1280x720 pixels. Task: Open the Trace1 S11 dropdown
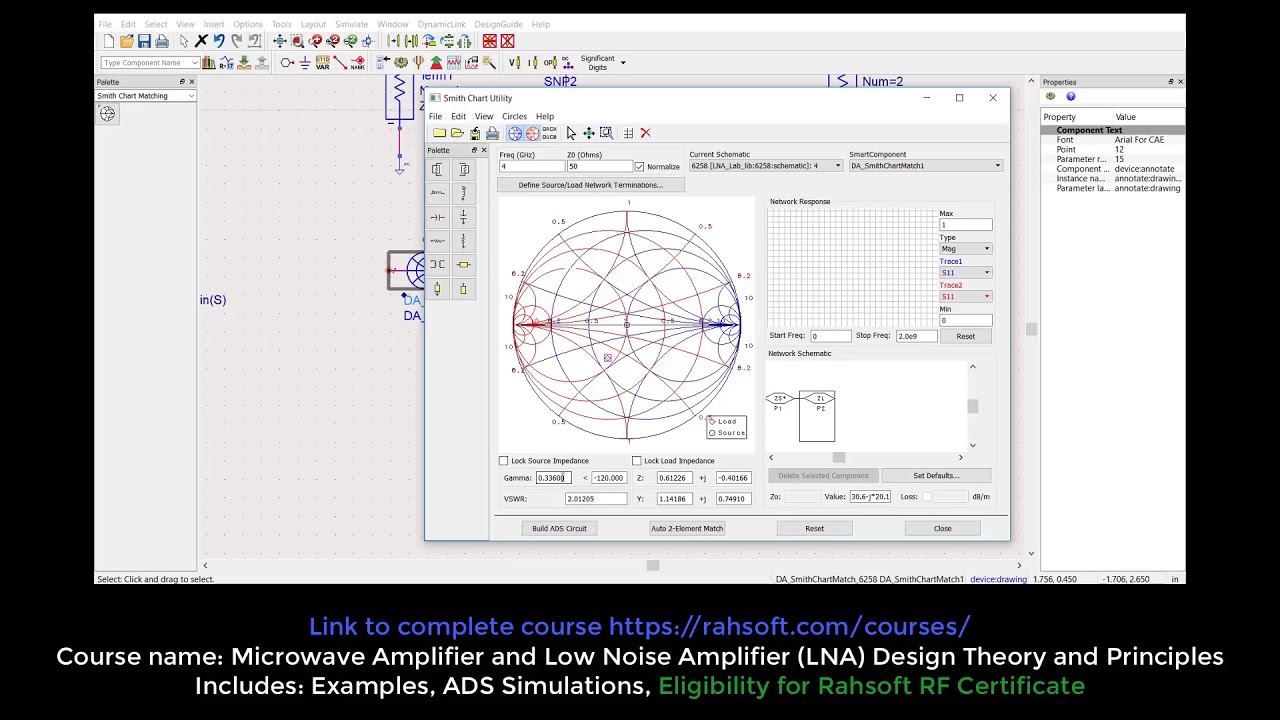pyautogui.click(x=965, y=273)
